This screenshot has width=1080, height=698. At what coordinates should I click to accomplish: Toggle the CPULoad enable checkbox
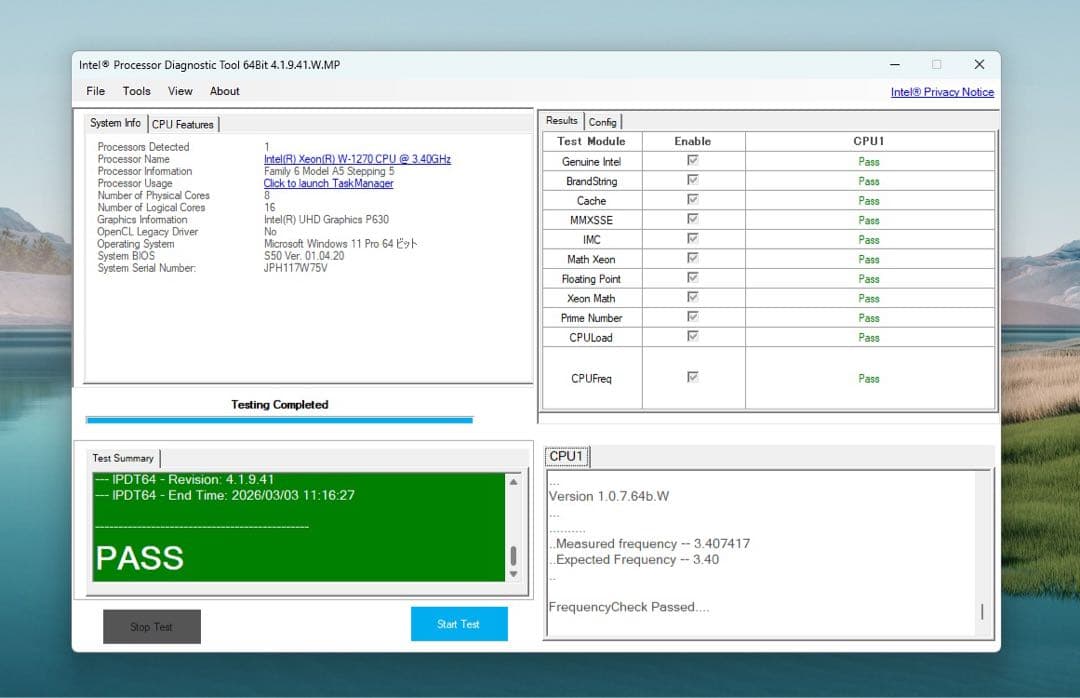point(692,336)
